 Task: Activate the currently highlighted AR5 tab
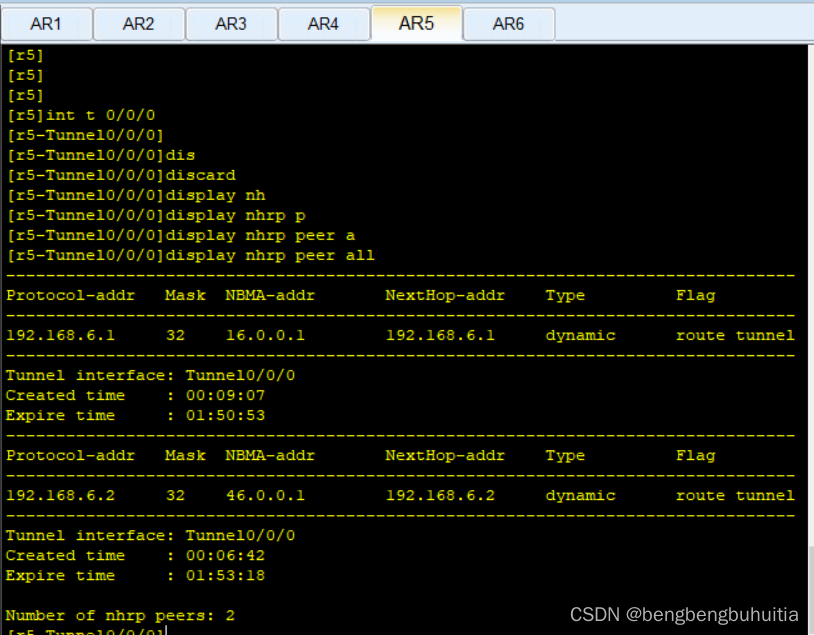[x=416, y=24]
